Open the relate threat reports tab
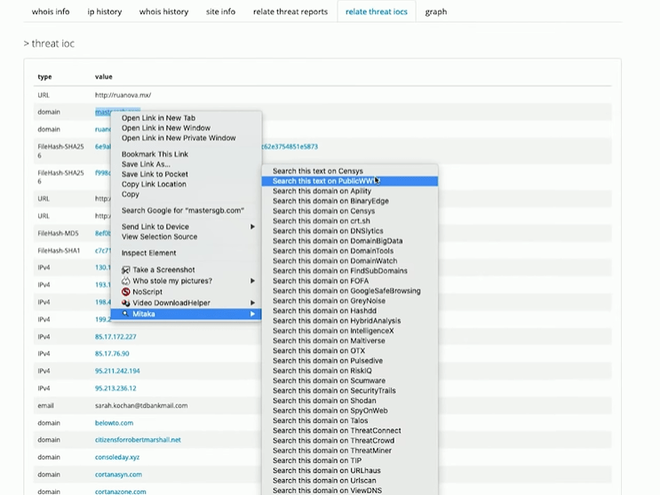This screenshot has width=660, height=495. pyautogui.click(x=290, y=12)
